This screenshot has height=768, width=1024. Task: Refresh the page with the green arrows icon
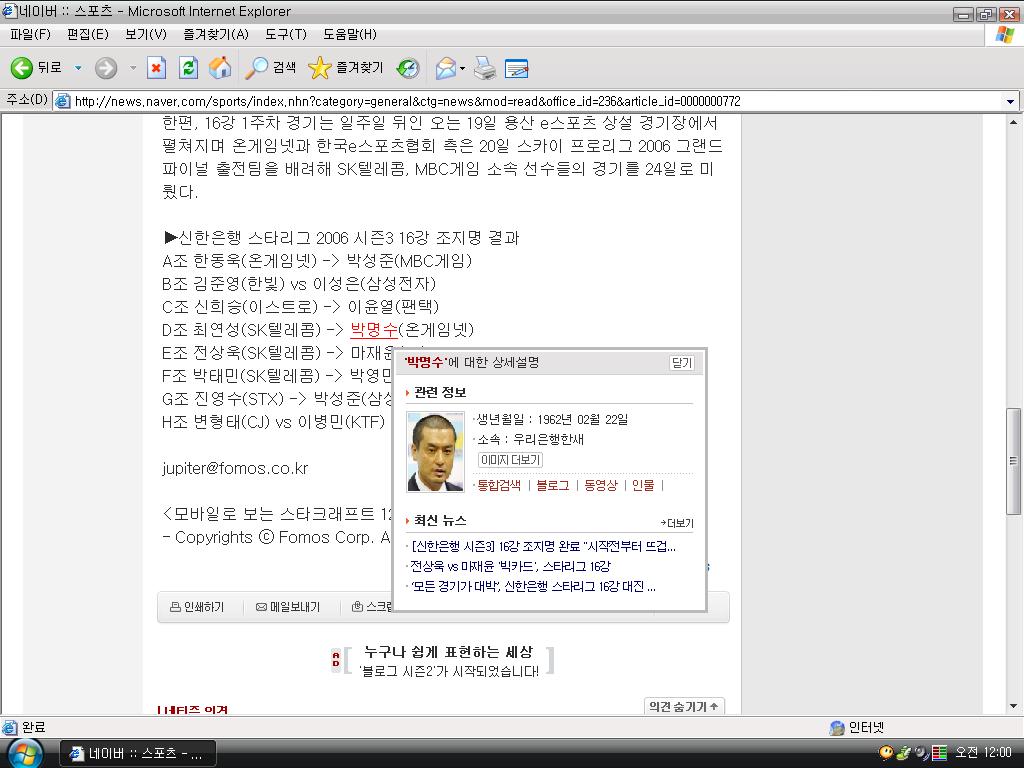[188, 67]
